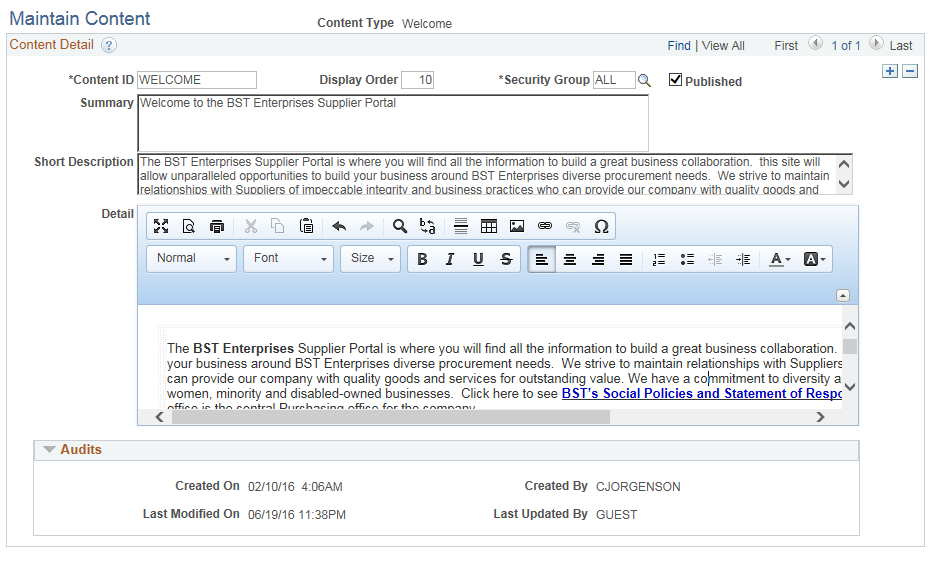Click the Print icon in editor toolbar
The image size is (934, 561).
pos(217,226)
